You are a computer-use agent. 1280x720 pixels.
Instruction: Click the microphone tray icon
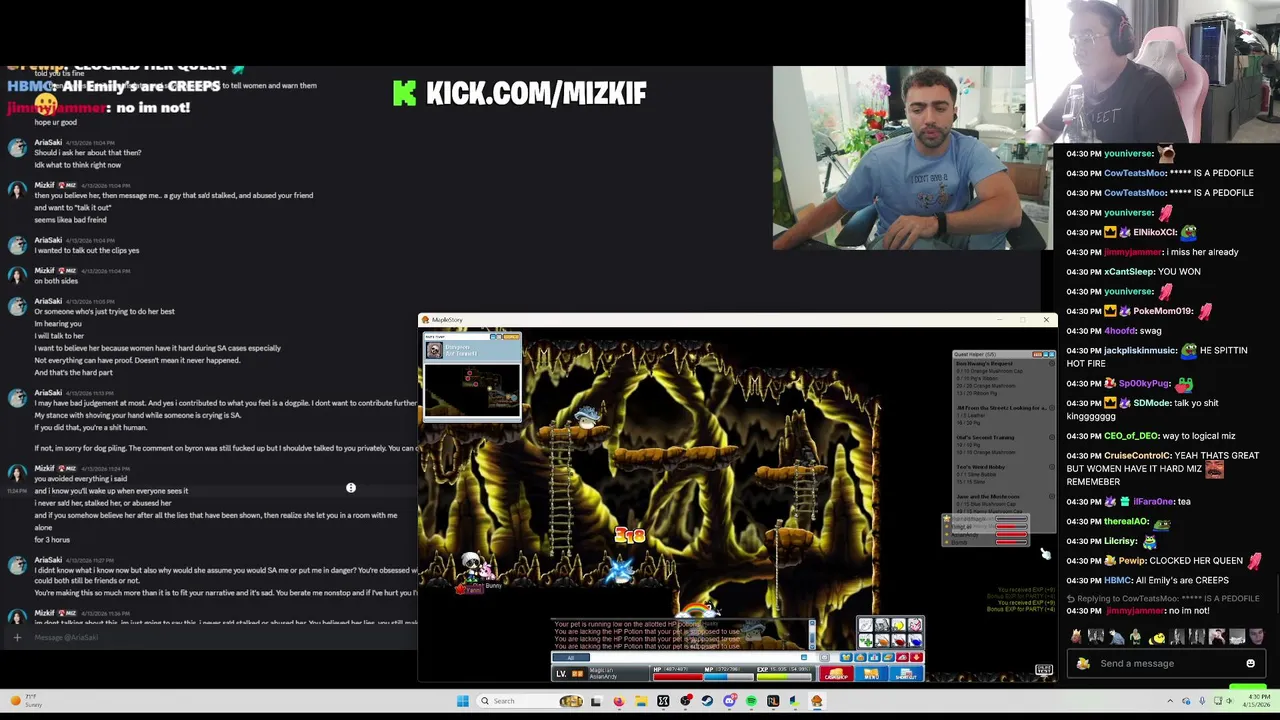coord(1202,701)
